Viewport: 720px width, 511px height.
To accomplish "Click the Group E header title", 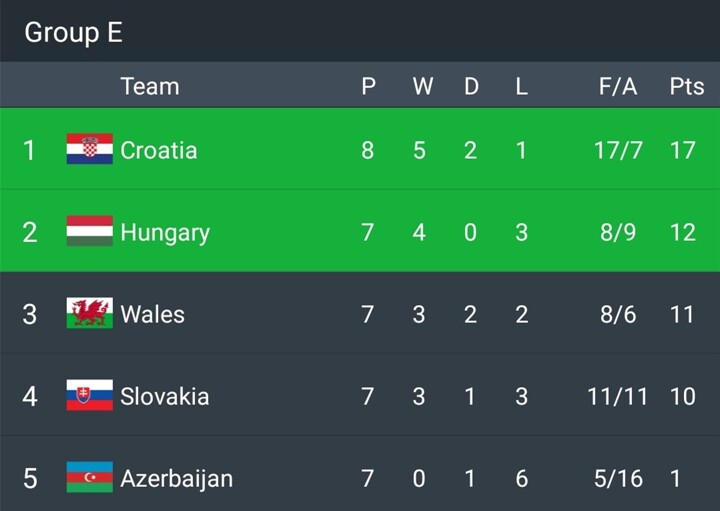I will pos(73,32).
